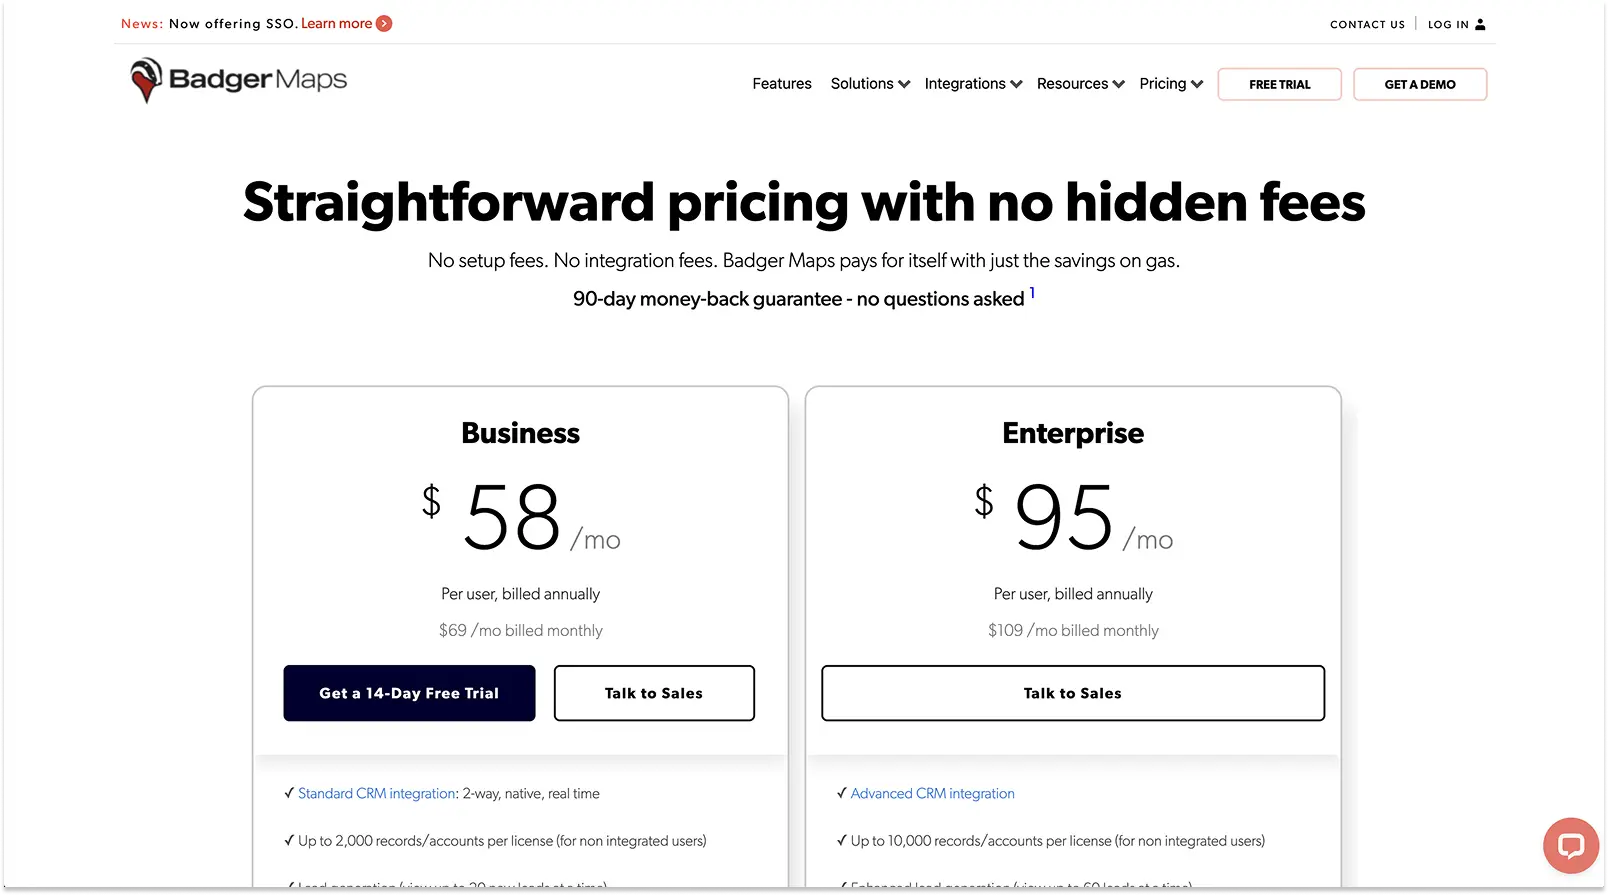Click Get a 14-Day Free Trial

click(409, 693)
